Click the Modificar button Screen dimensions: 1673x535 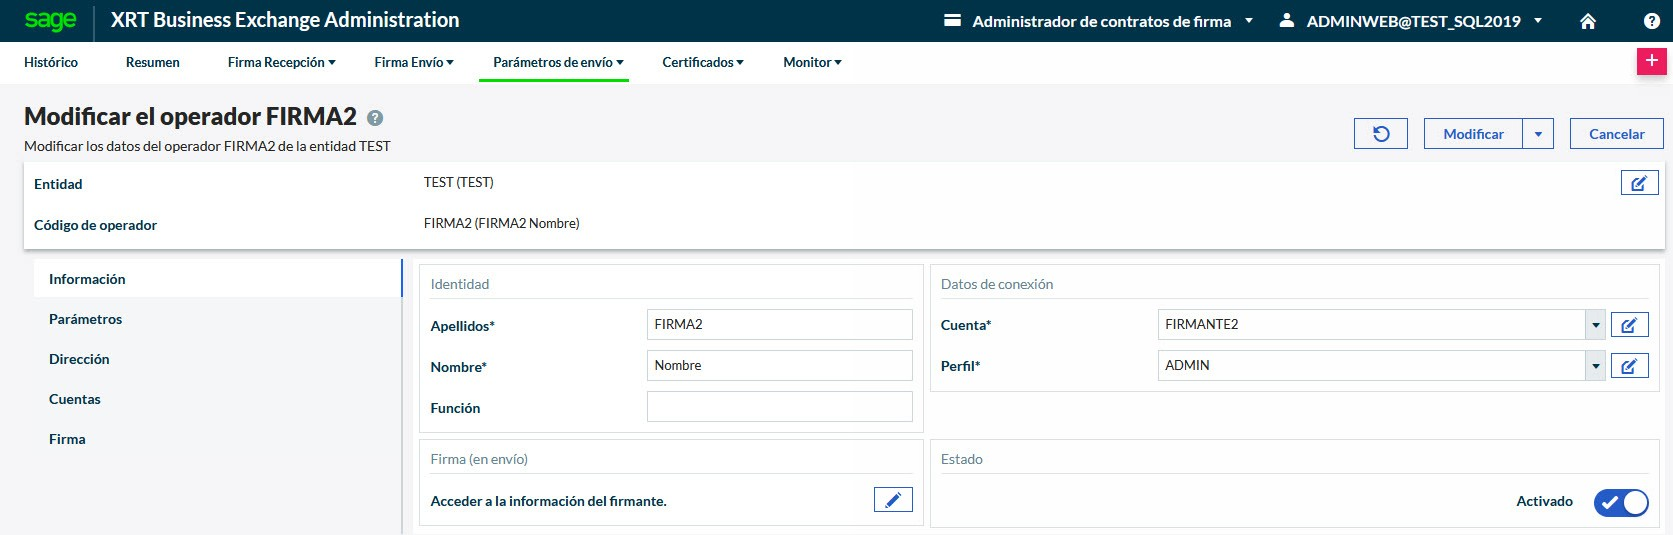(1473, 134)
